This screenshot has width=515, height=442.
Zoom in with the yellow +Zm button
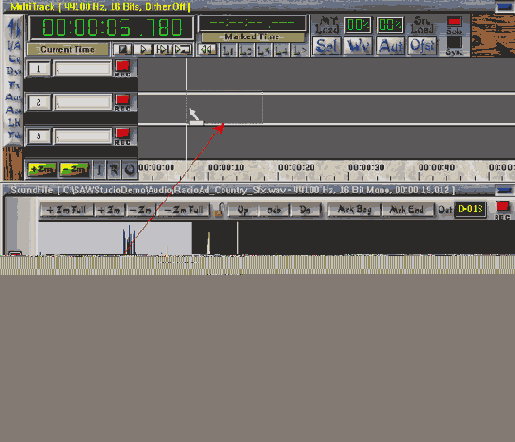point(42,169)
